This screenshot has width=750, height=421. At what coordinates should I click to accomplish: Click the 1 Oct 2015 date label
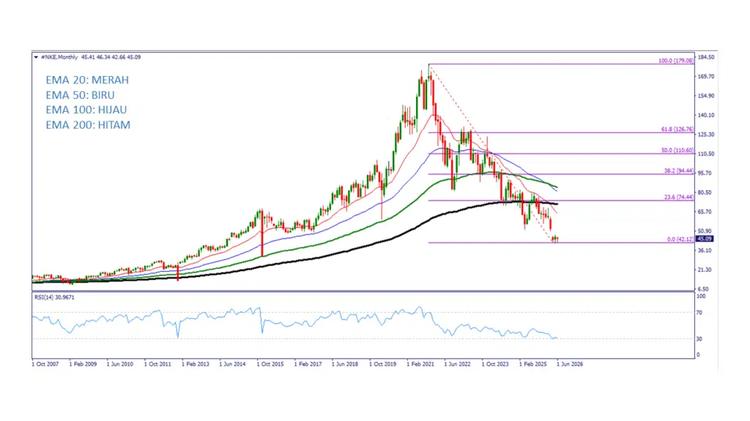pyautogui.click(x=271, y=364)
